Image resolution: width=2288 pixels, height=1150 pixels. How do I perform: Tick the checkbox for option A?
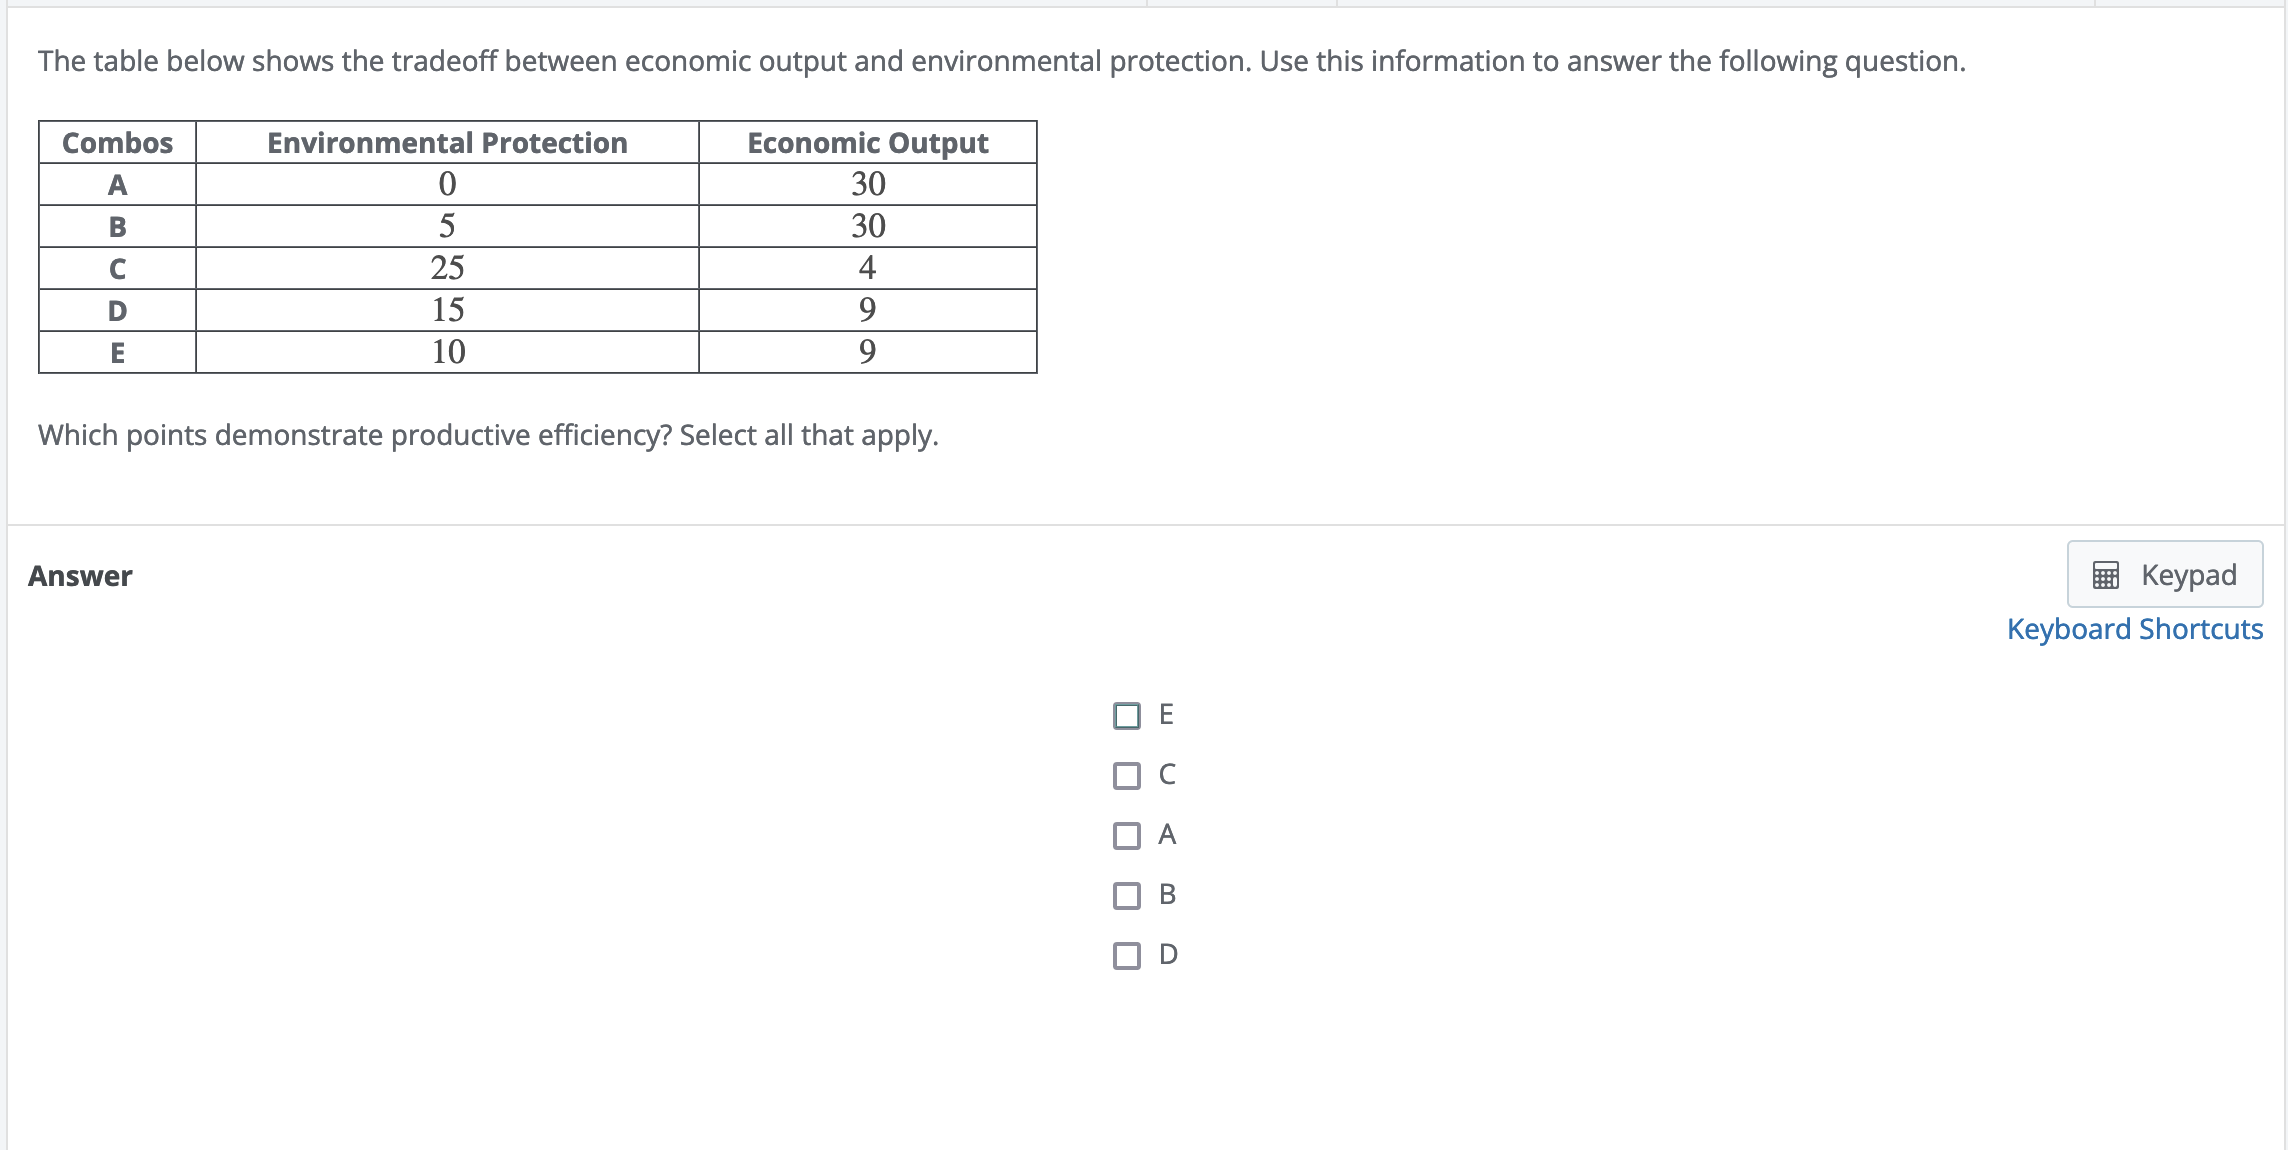pyautogui.click(x=1127, y=836)
